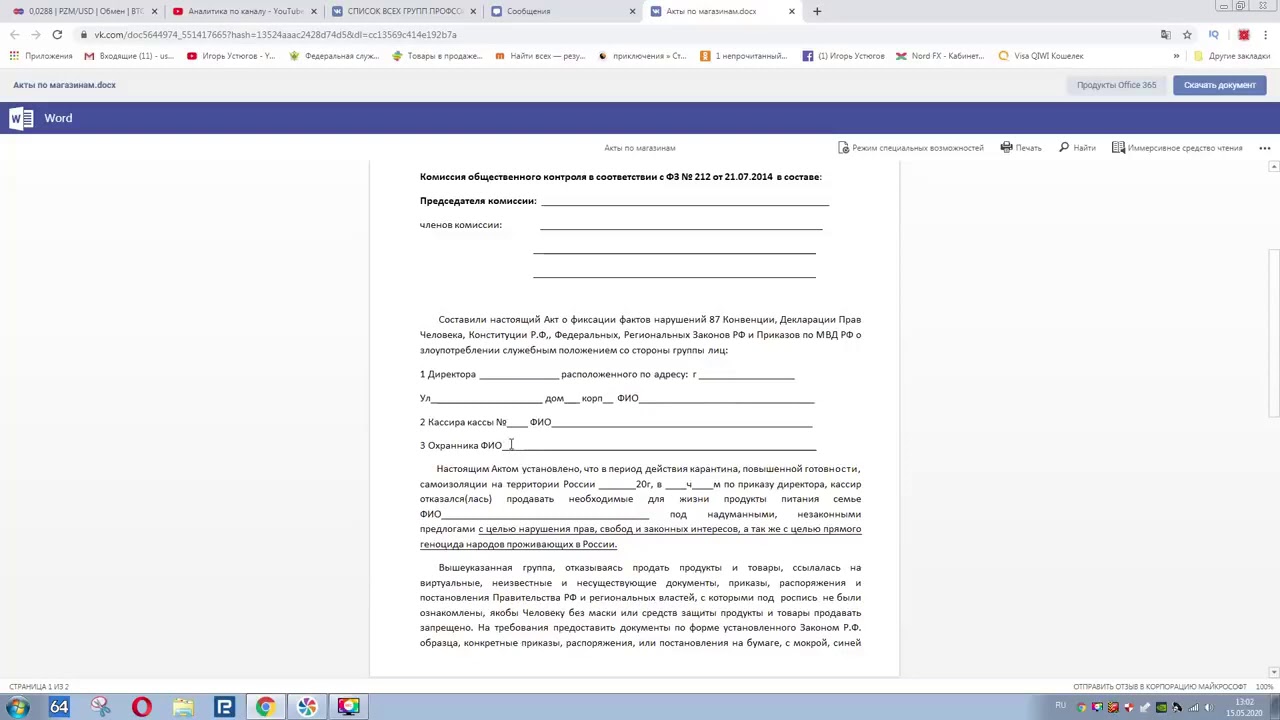Click the Продукты Office 365 button

(1116, 85)
